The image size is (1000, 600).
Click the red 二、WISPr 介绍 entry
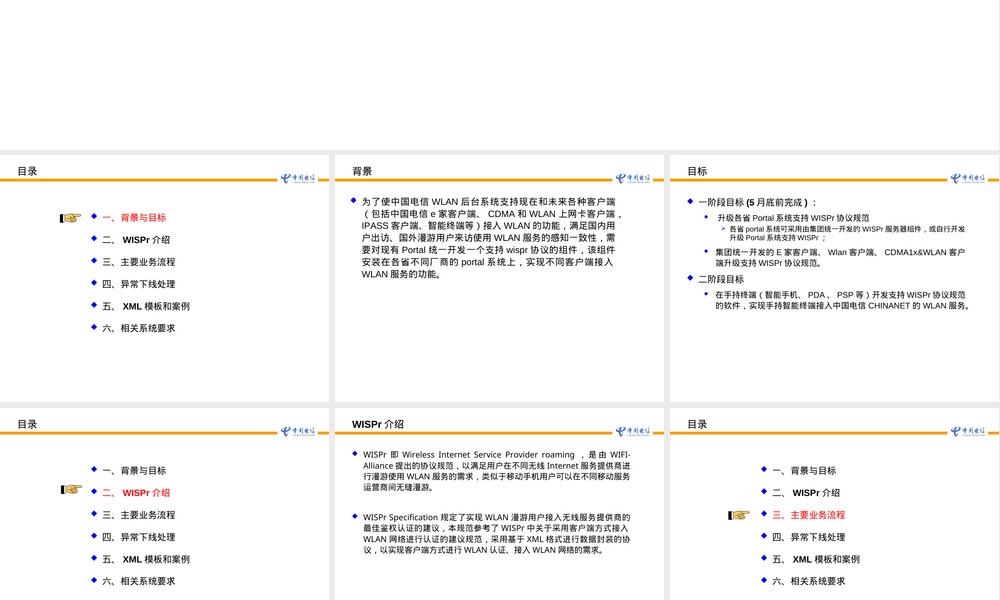tap(136, 493)
